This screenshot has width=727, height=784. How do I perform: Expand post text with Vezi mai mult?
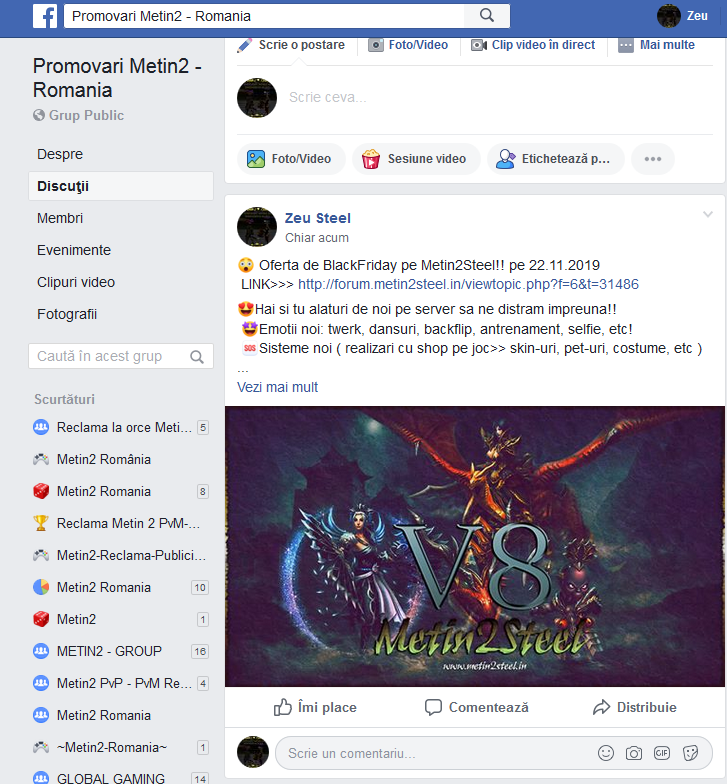[x=278, y=388]
